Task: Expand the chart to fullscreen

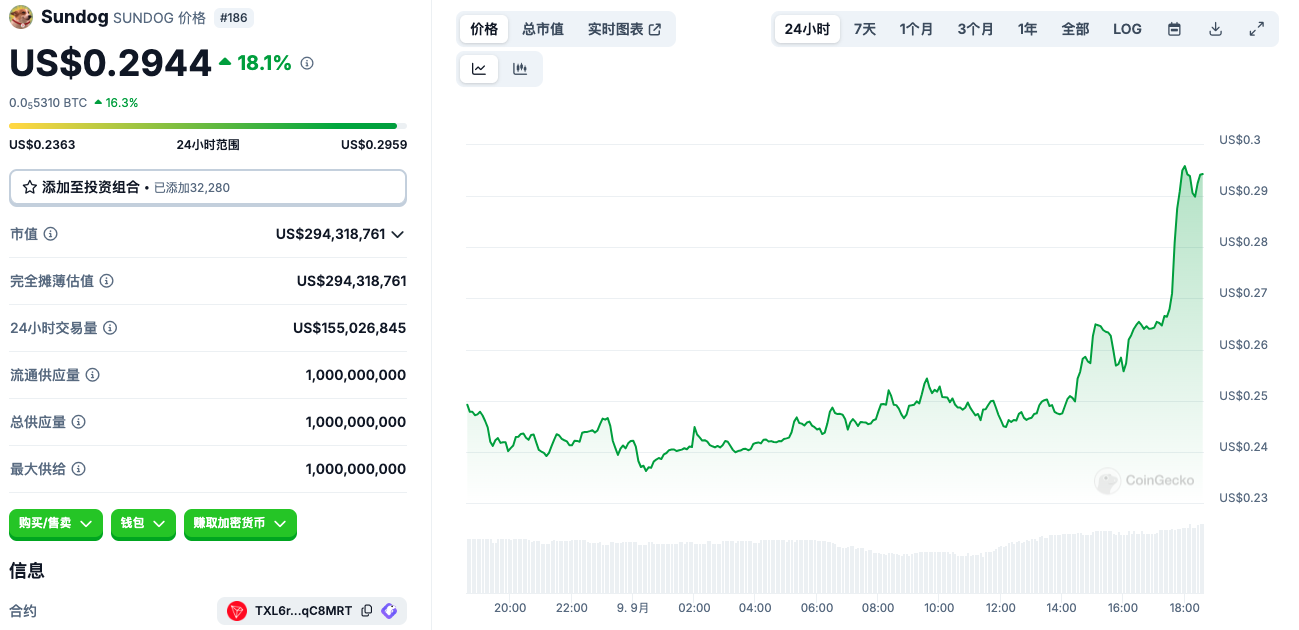Action: (x=1257, y=29)
